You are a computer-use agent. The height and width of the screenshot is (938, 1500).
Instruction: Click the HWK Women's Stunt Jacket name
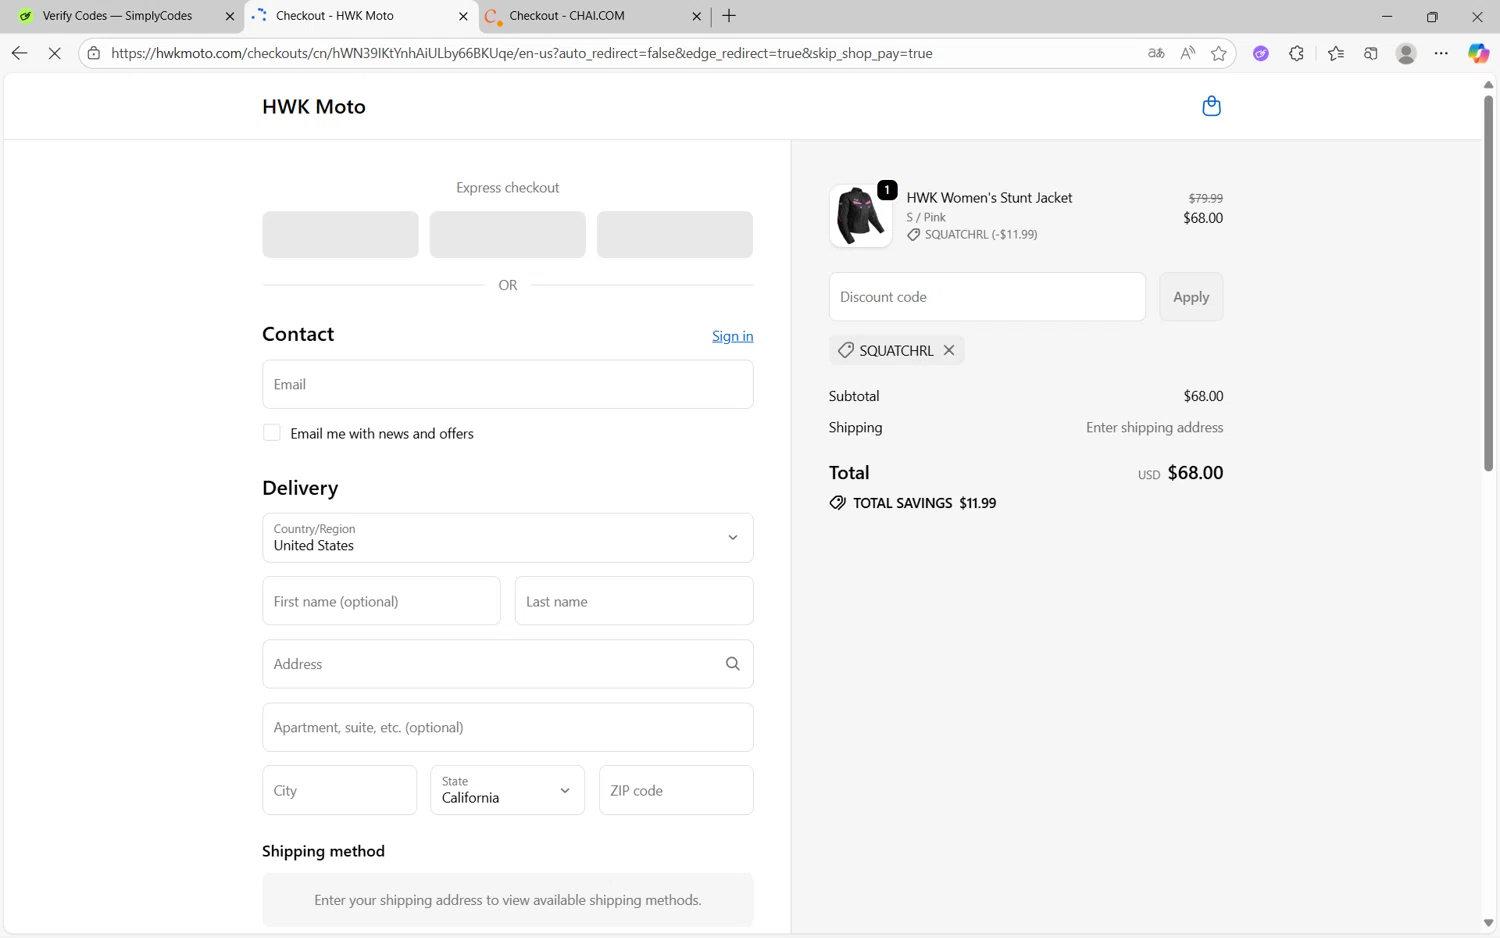(989, 198)
